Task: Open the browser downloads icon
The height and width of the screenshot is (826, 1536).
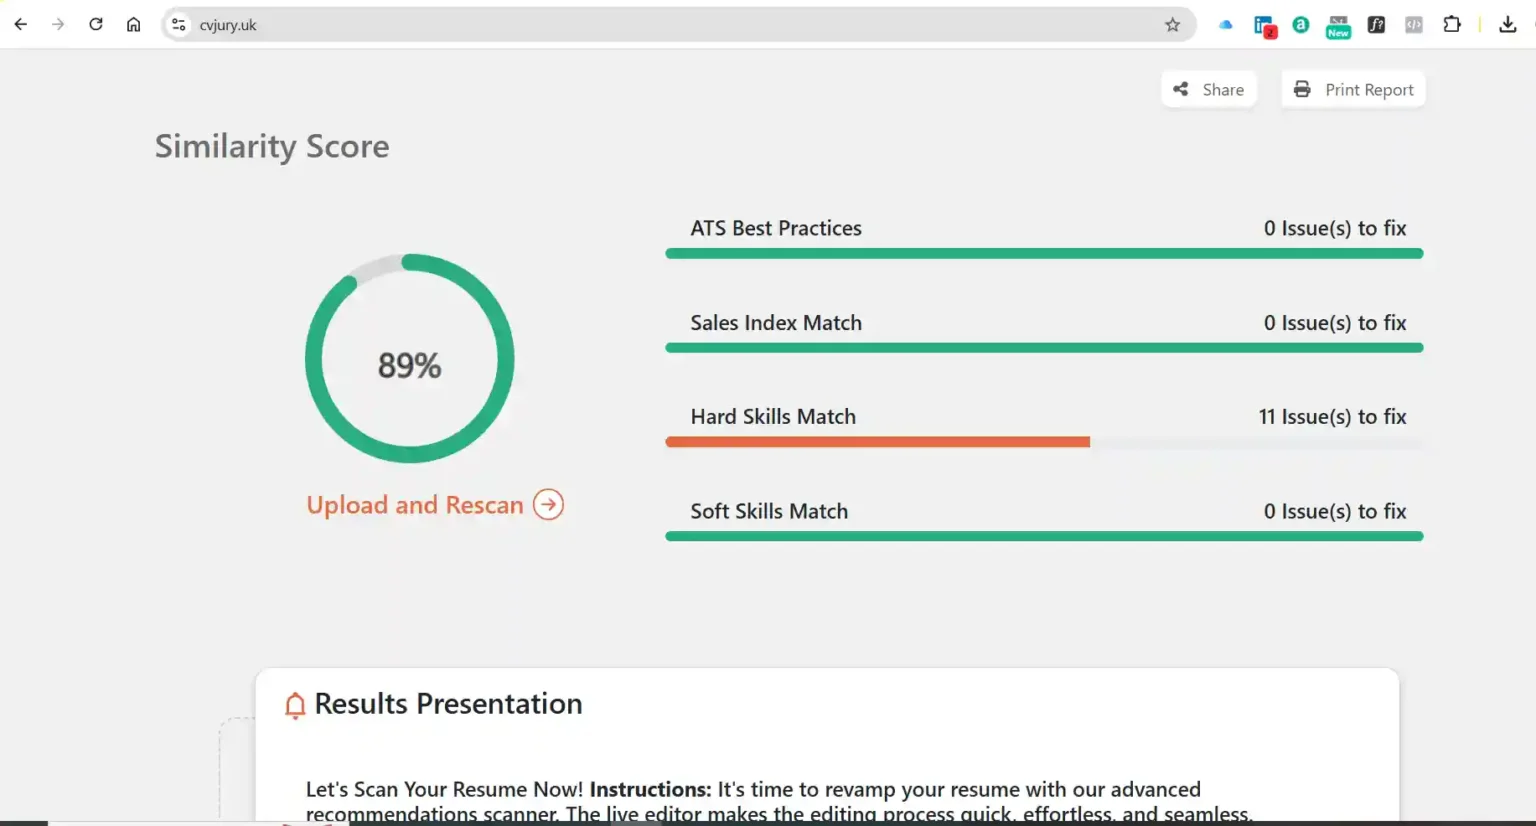Action: 1508,25
